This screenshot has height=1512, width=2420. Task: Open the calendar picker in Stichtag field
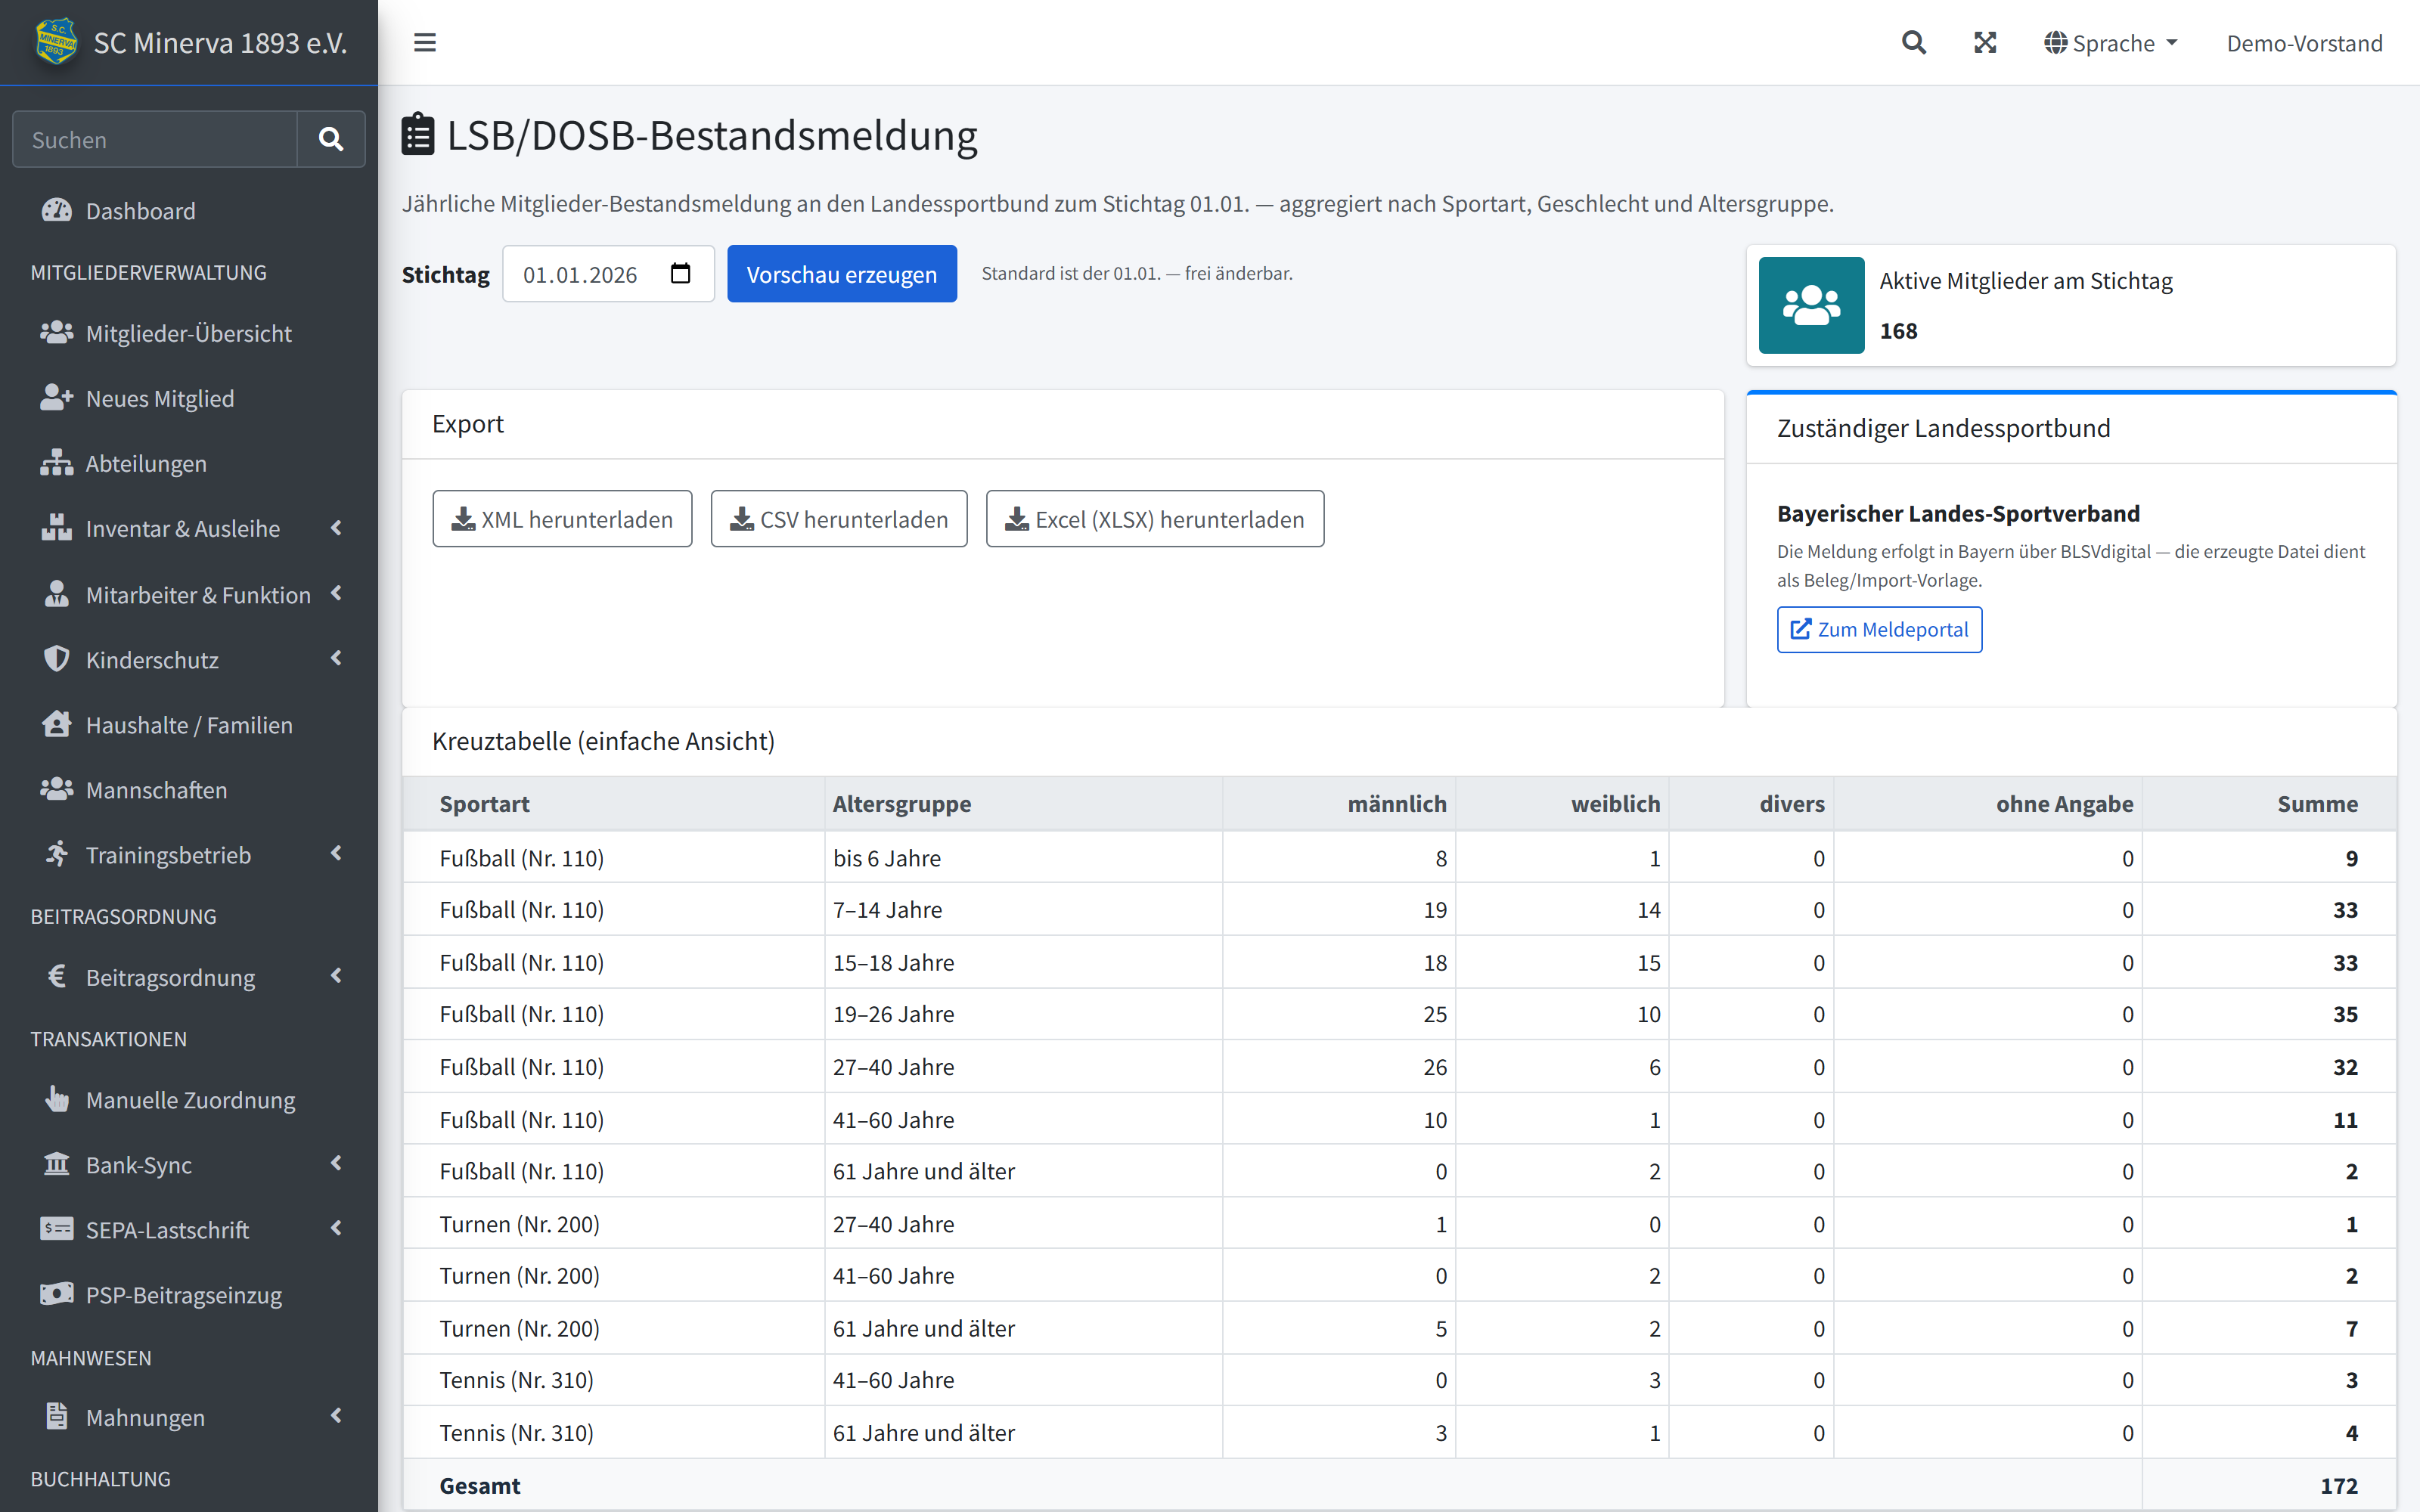coord(680,273)
